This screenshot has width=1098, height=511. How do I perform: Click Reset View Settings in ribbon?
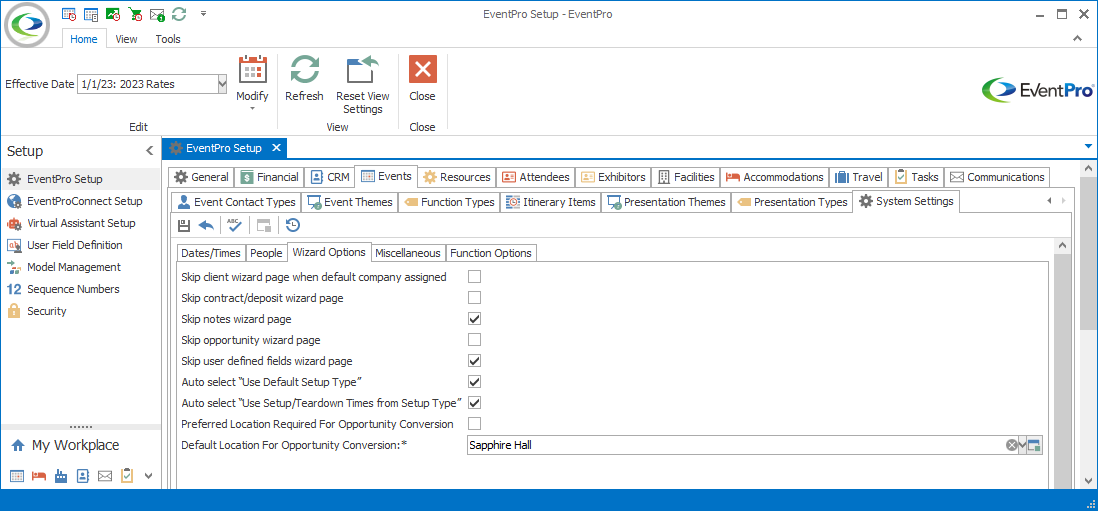363,85
